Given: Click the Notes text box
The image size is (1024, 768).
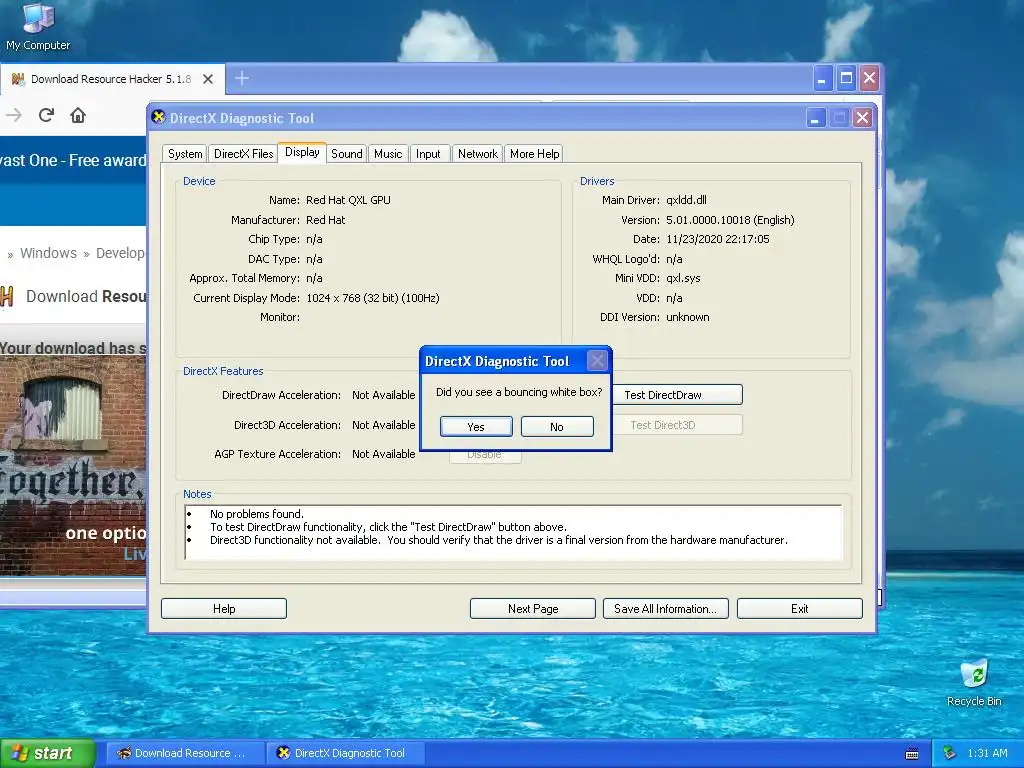Looking at the screenshot, I should [513, 532].
